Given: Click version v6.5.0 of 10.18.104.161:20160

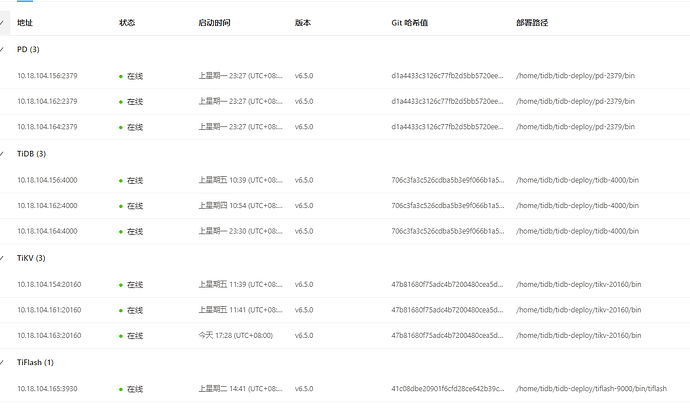Looking at the screenshot, I should click(304, 310).
